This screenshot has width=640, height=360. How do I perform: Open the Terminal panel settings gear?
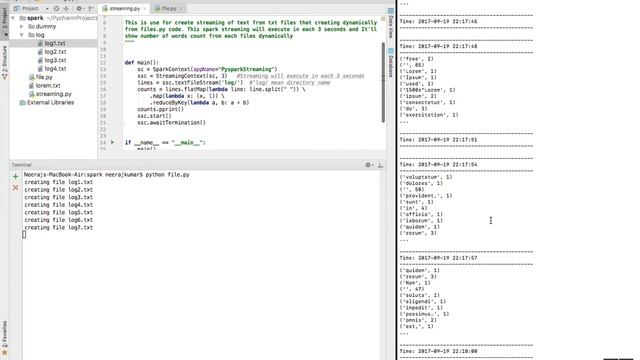(368, 165)
